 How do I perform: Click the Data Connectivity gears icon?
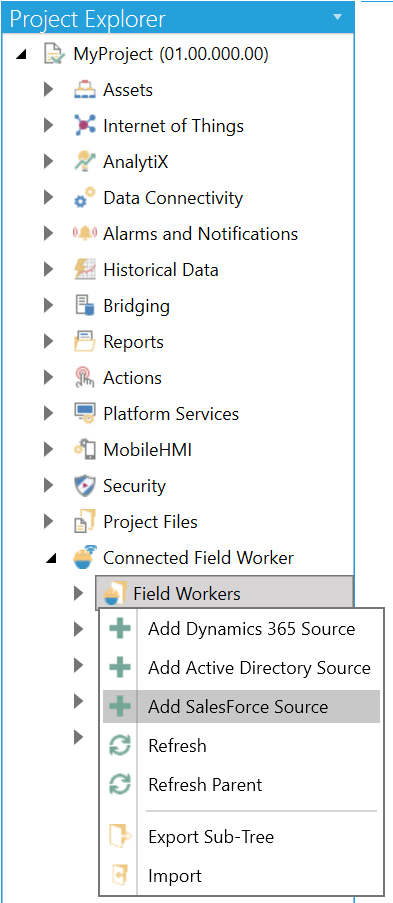pos(85,198)
